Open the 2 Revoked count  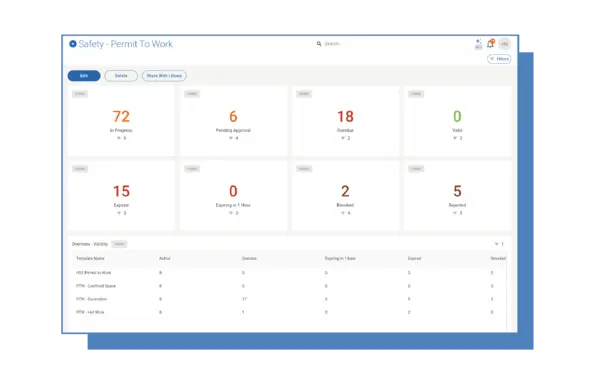point(345,191)
